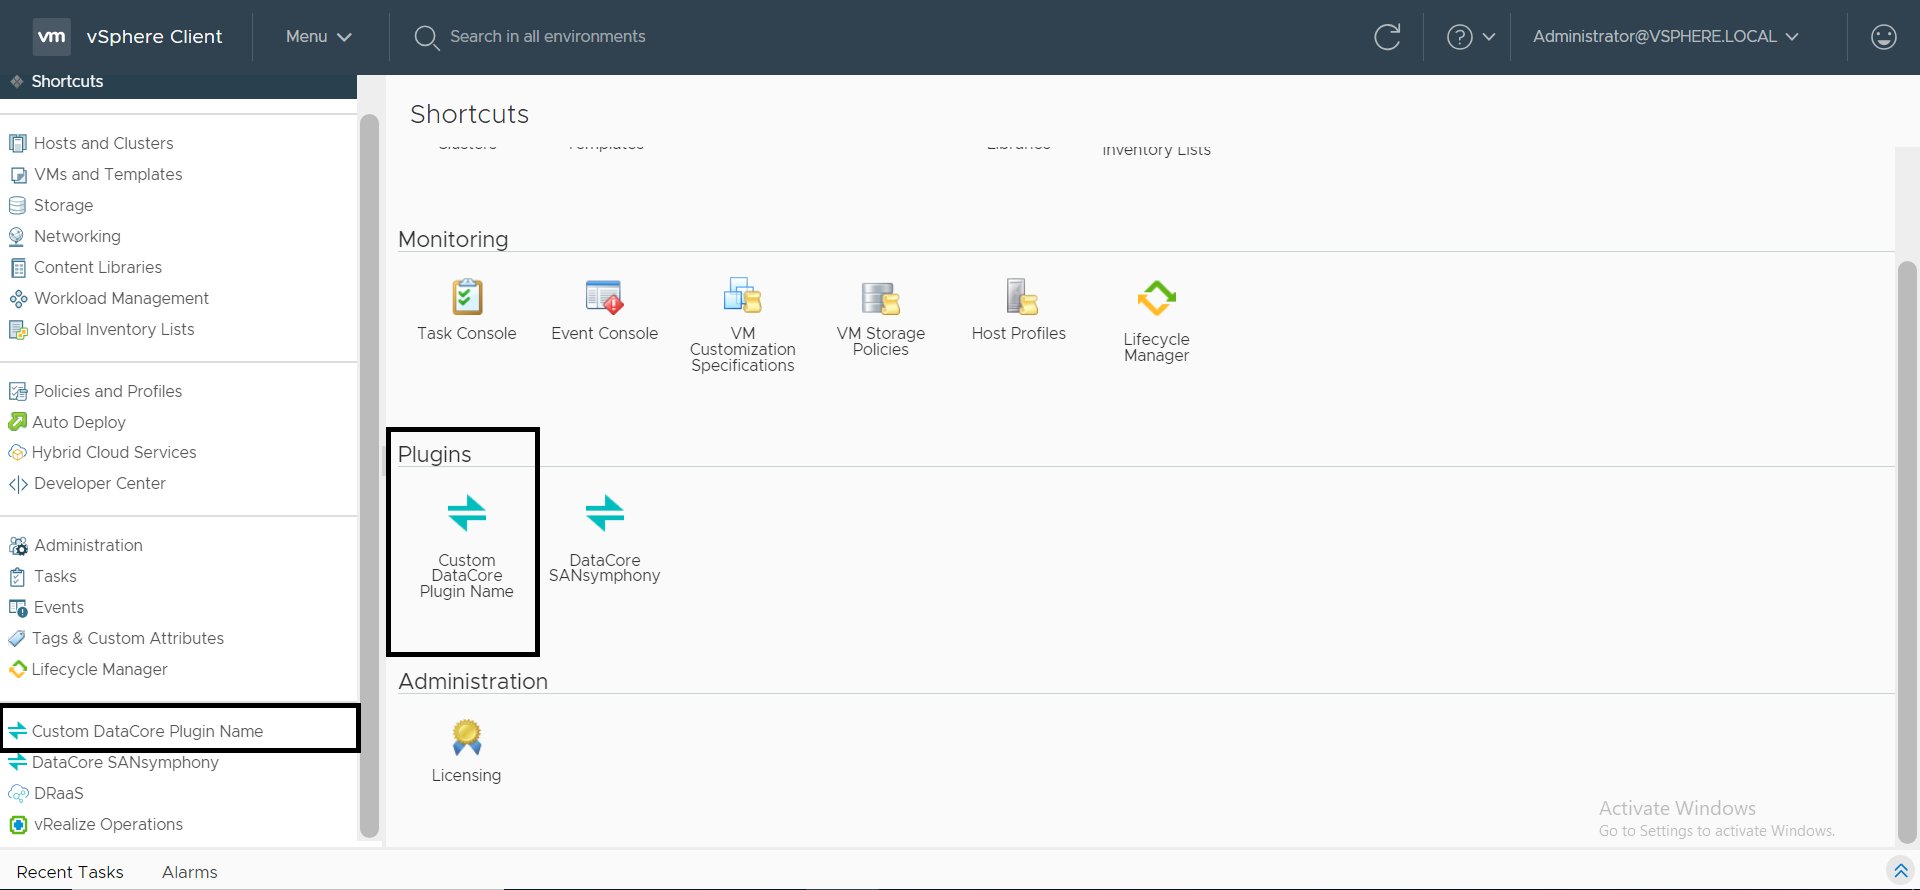Go to Hosts and Clusters in sidebar

click(103, 143)
